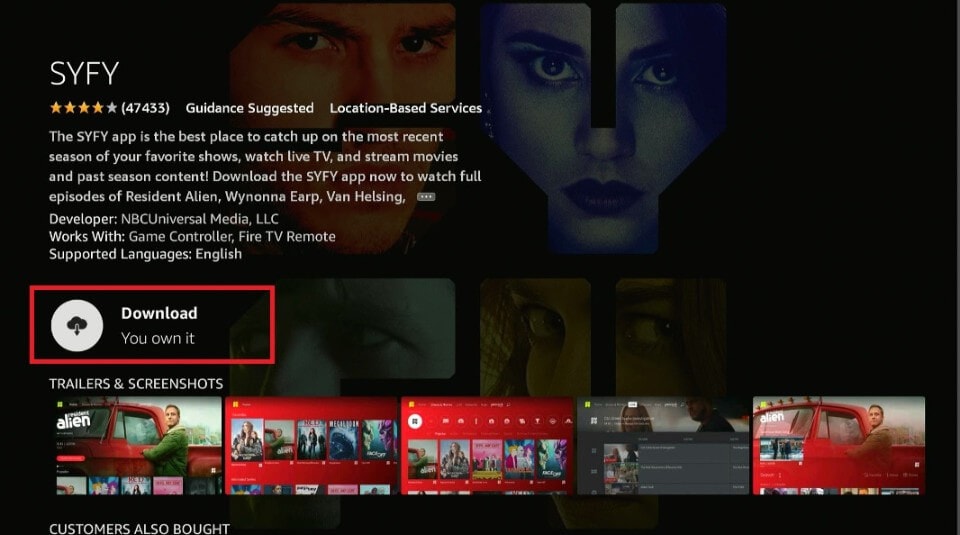The image size is (960, 535).
Task: Click the SYFY app description paragraph
Action: pos(265,166)
